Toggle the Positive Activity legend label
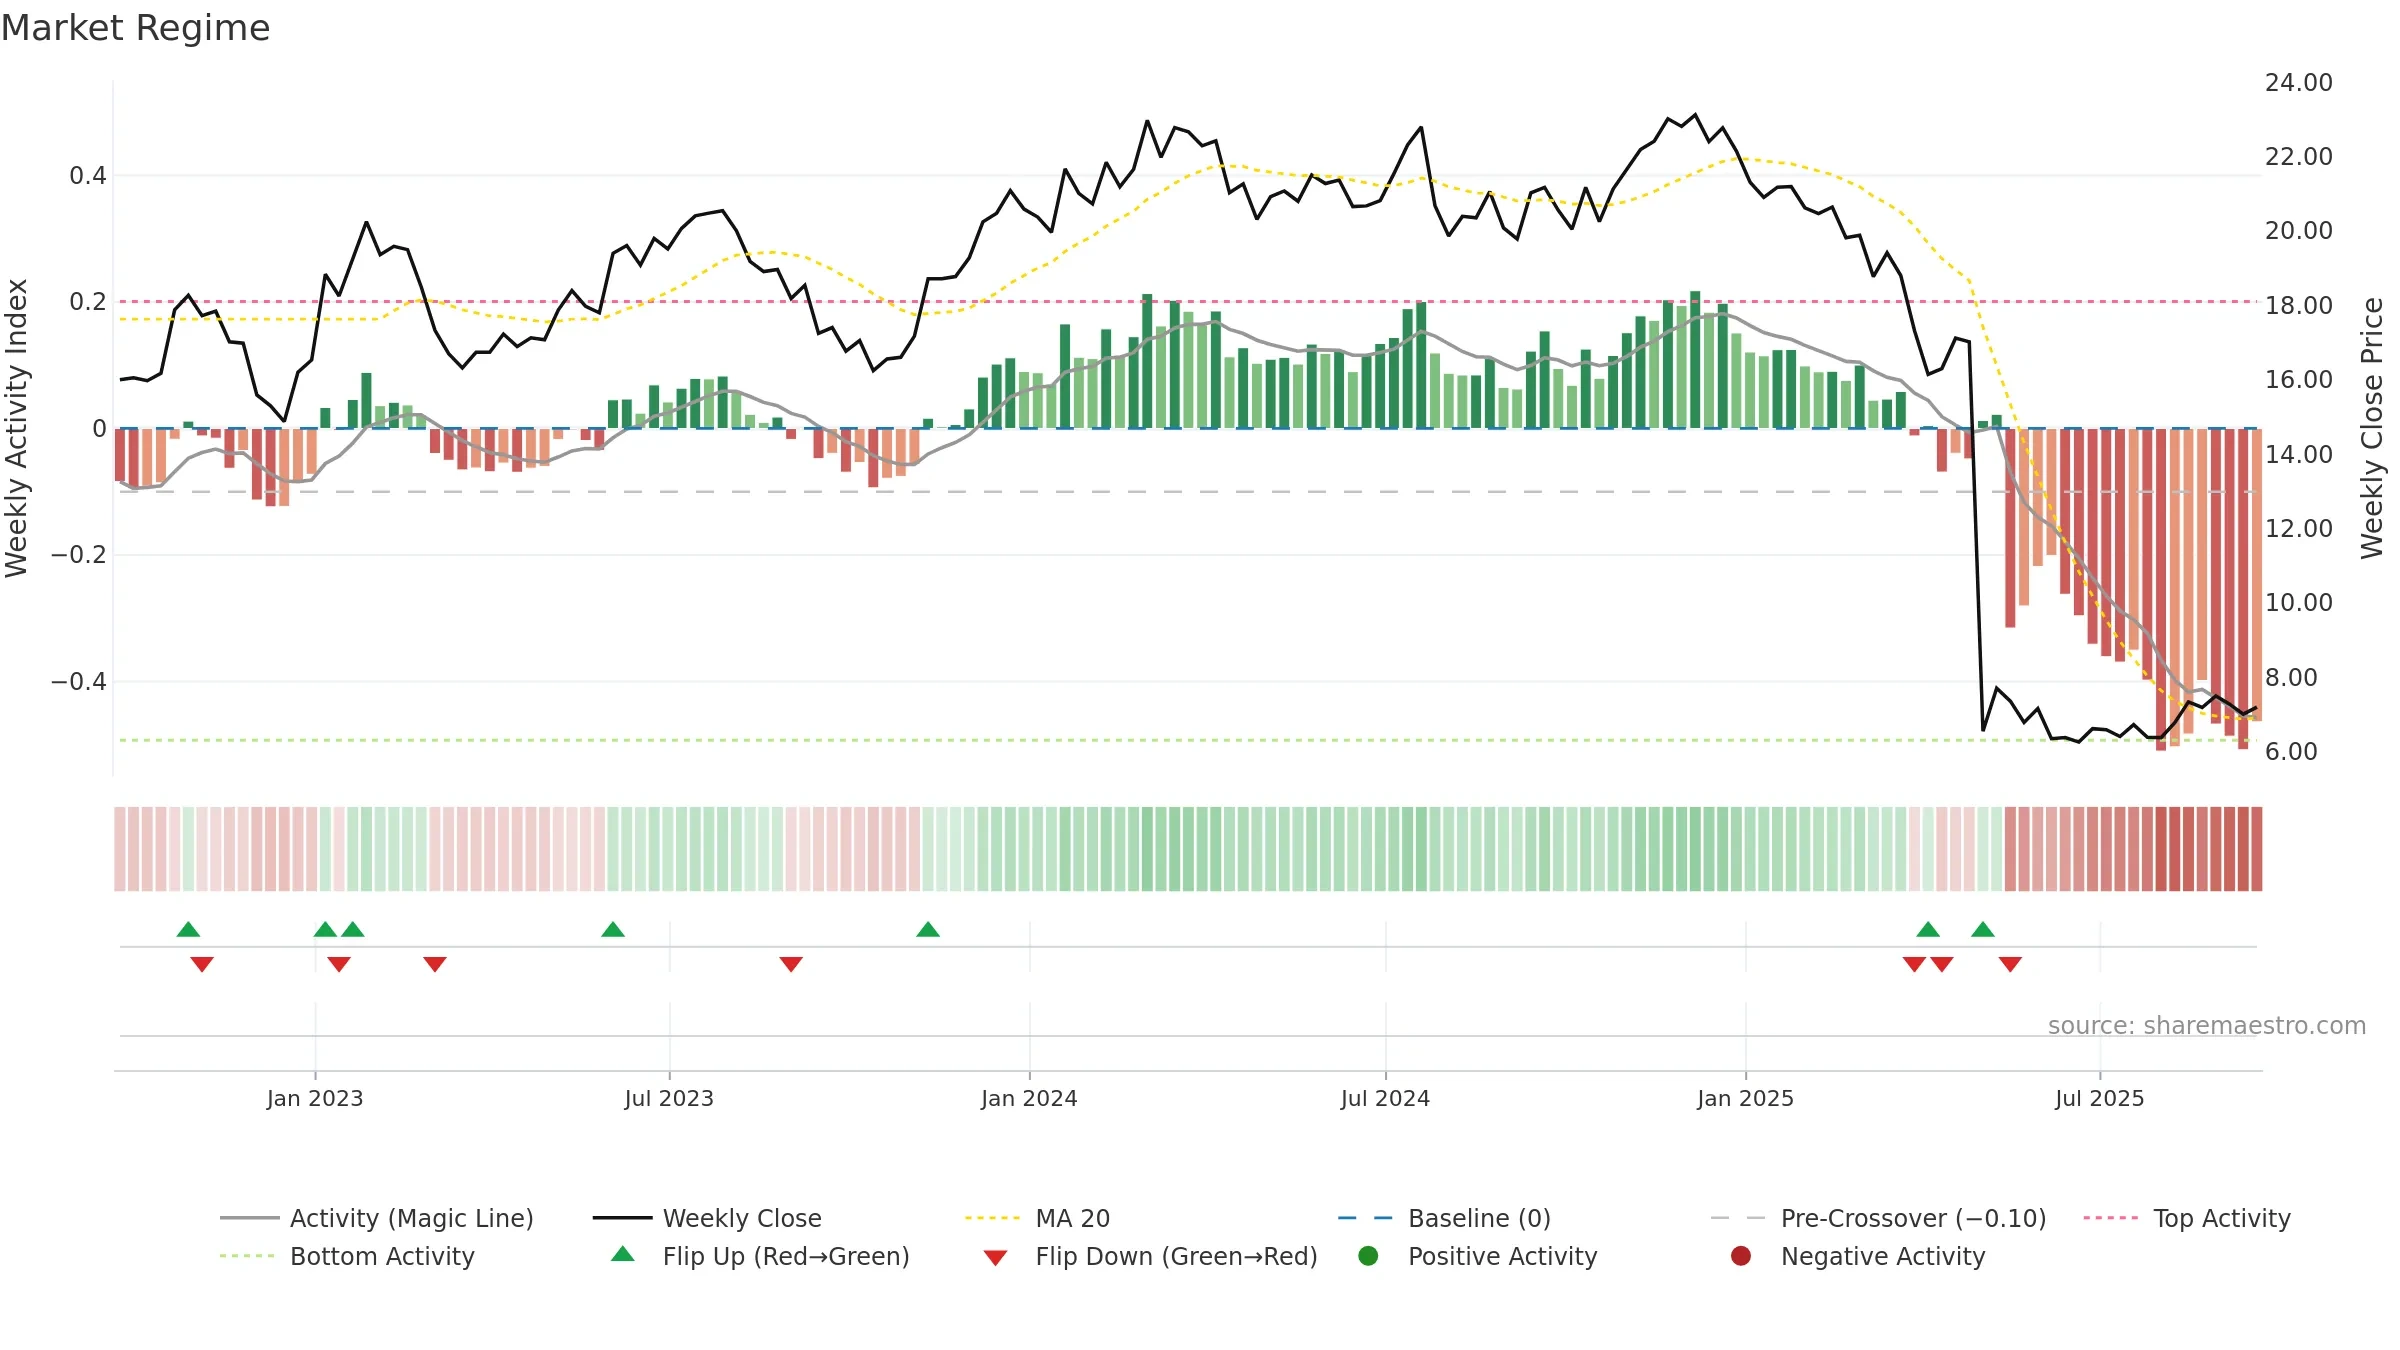Viewport: 2400px width, 1350px height. [x=1502, y=1256]
